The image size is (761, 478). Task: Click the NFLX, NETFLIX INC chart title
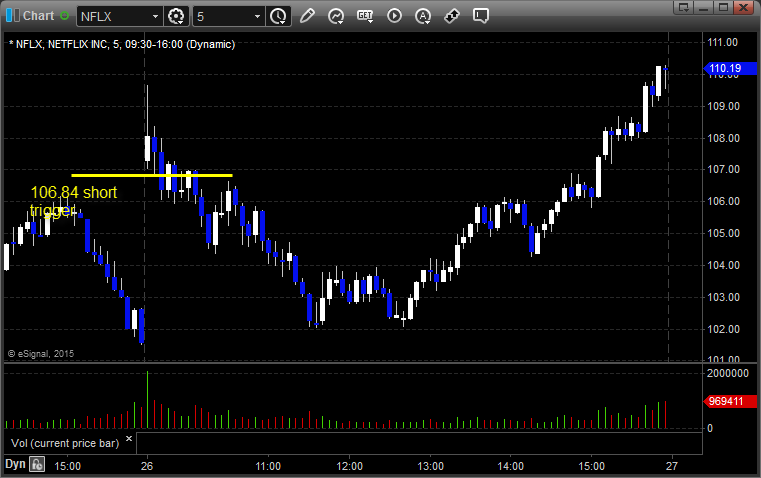click(x=122, y=44)
